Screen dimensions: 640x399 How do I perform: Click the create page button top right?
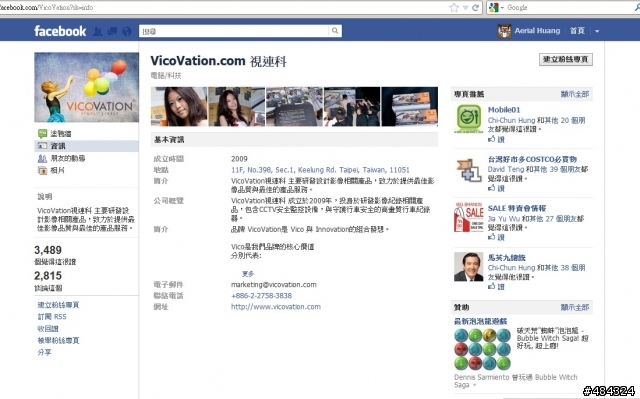pyautogui.click(x=566, y=60)
